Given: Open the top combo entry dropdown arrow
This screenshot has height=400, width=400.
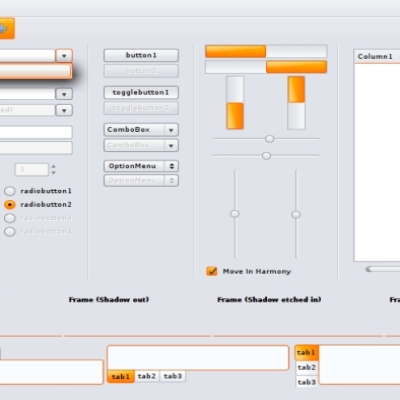Looking at the screenshot, I should point(64,56).
